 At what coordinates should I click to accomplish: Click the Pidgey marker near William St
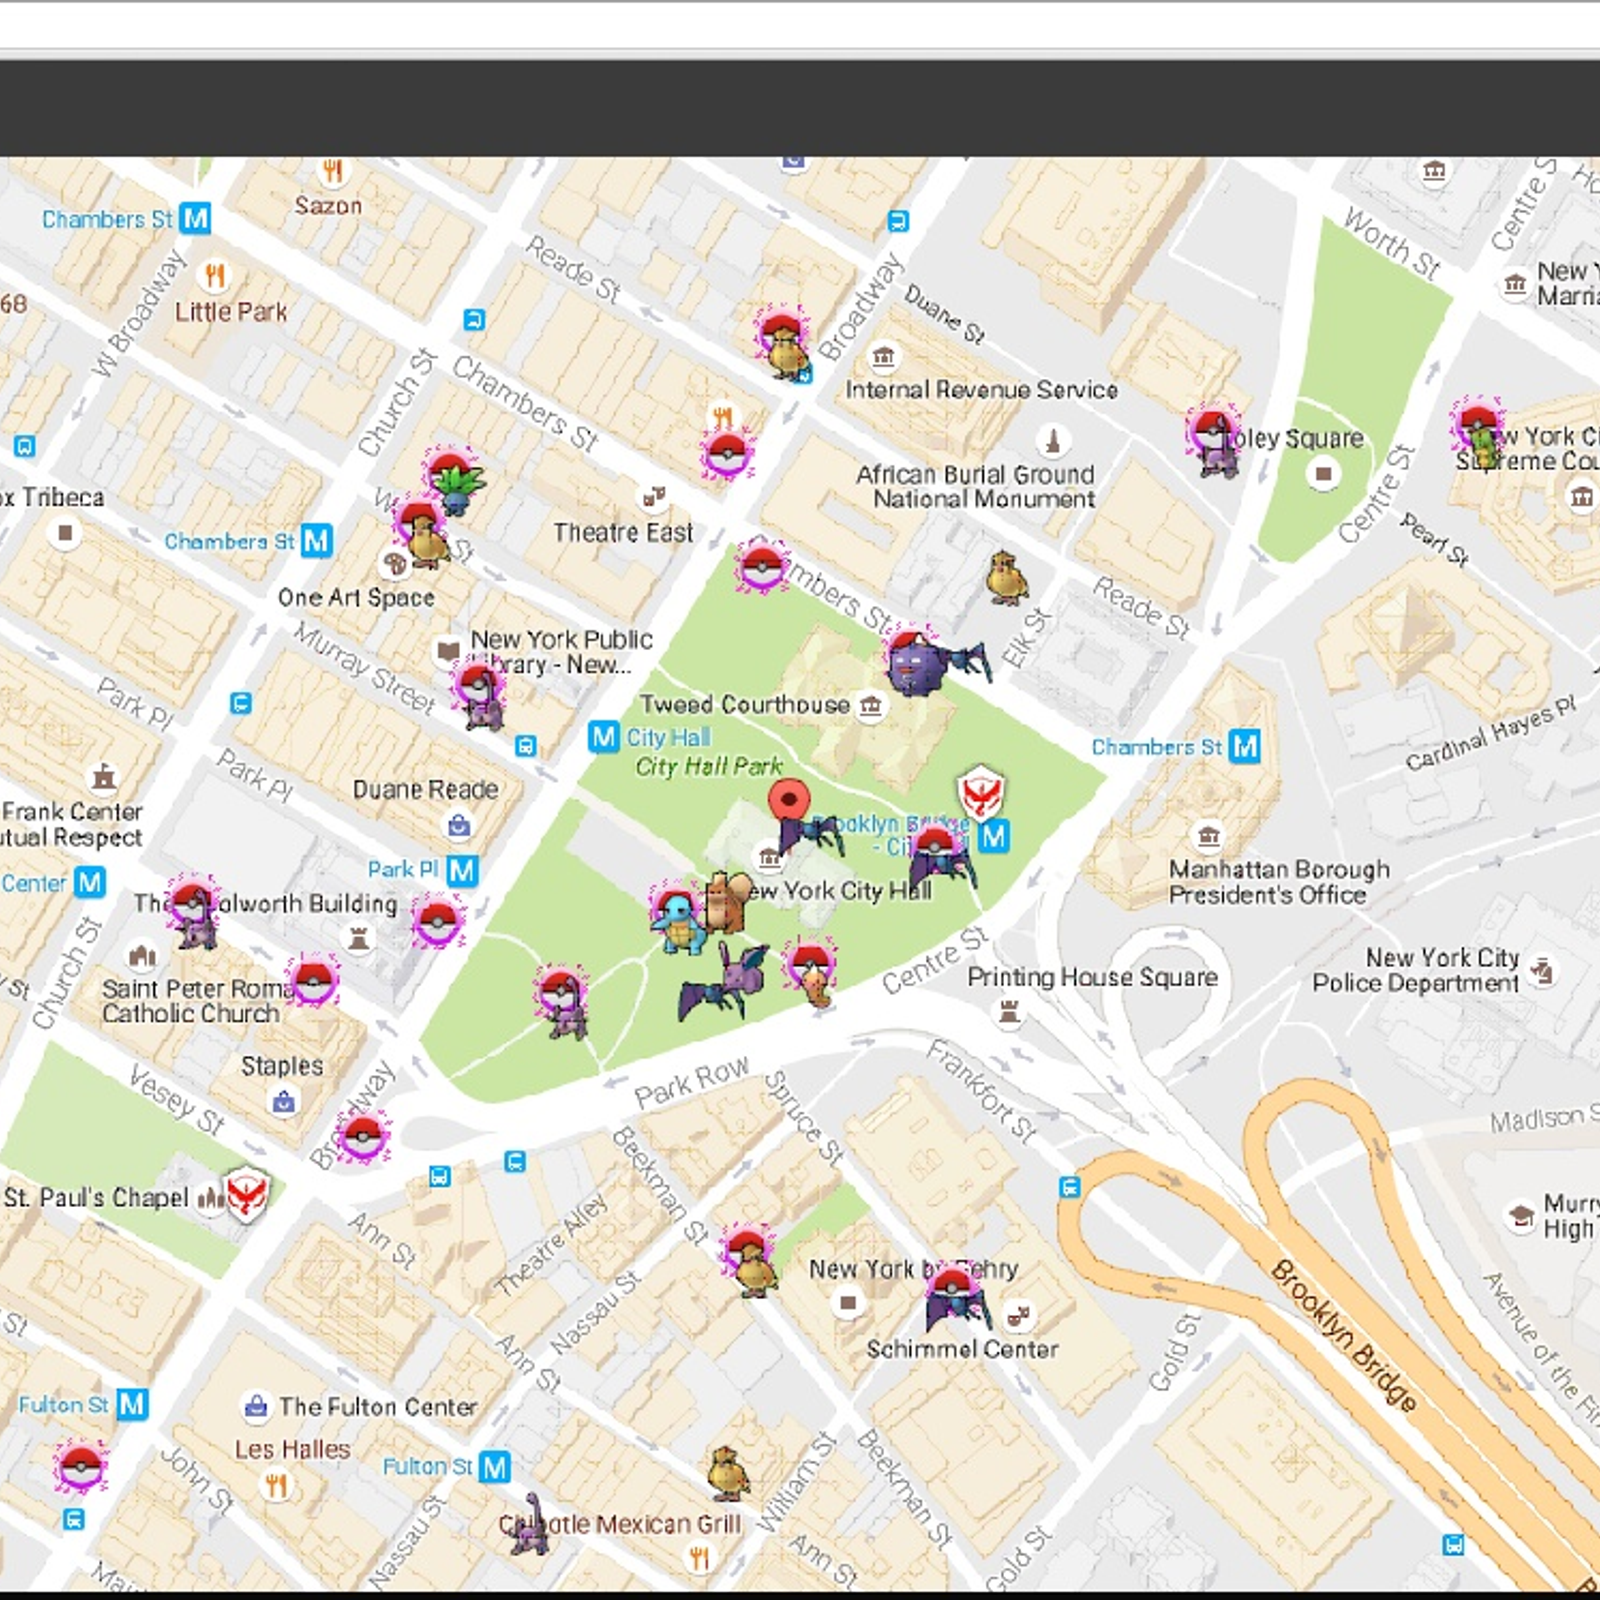[728, 1473]
